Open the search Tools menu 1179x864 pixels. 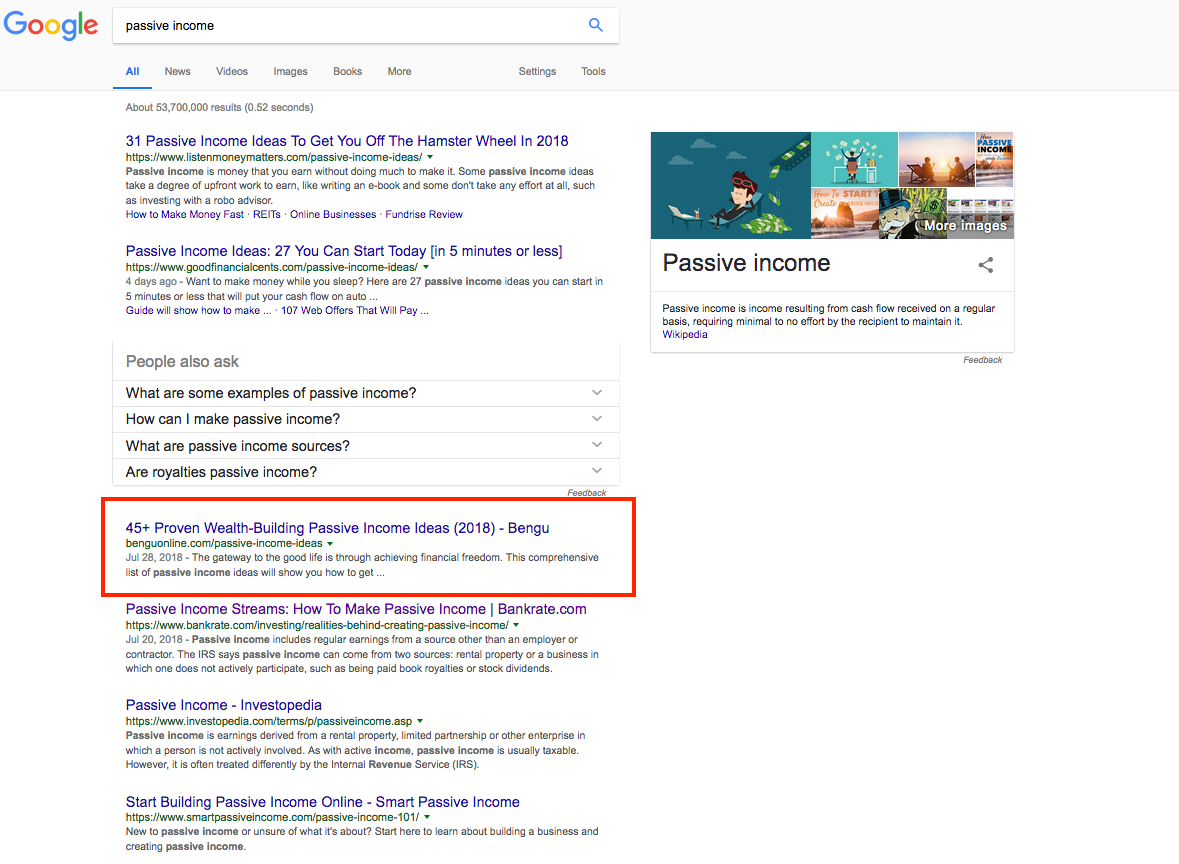(x=593, y=71)
